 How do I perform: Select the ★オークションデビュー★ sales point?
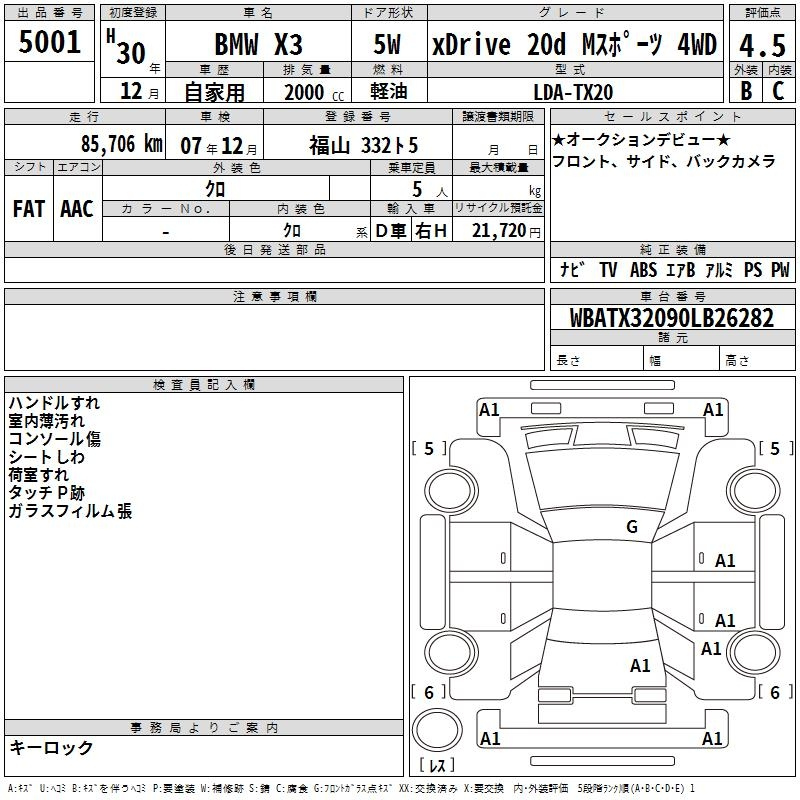pyautogui.click(x=641, y=139)
